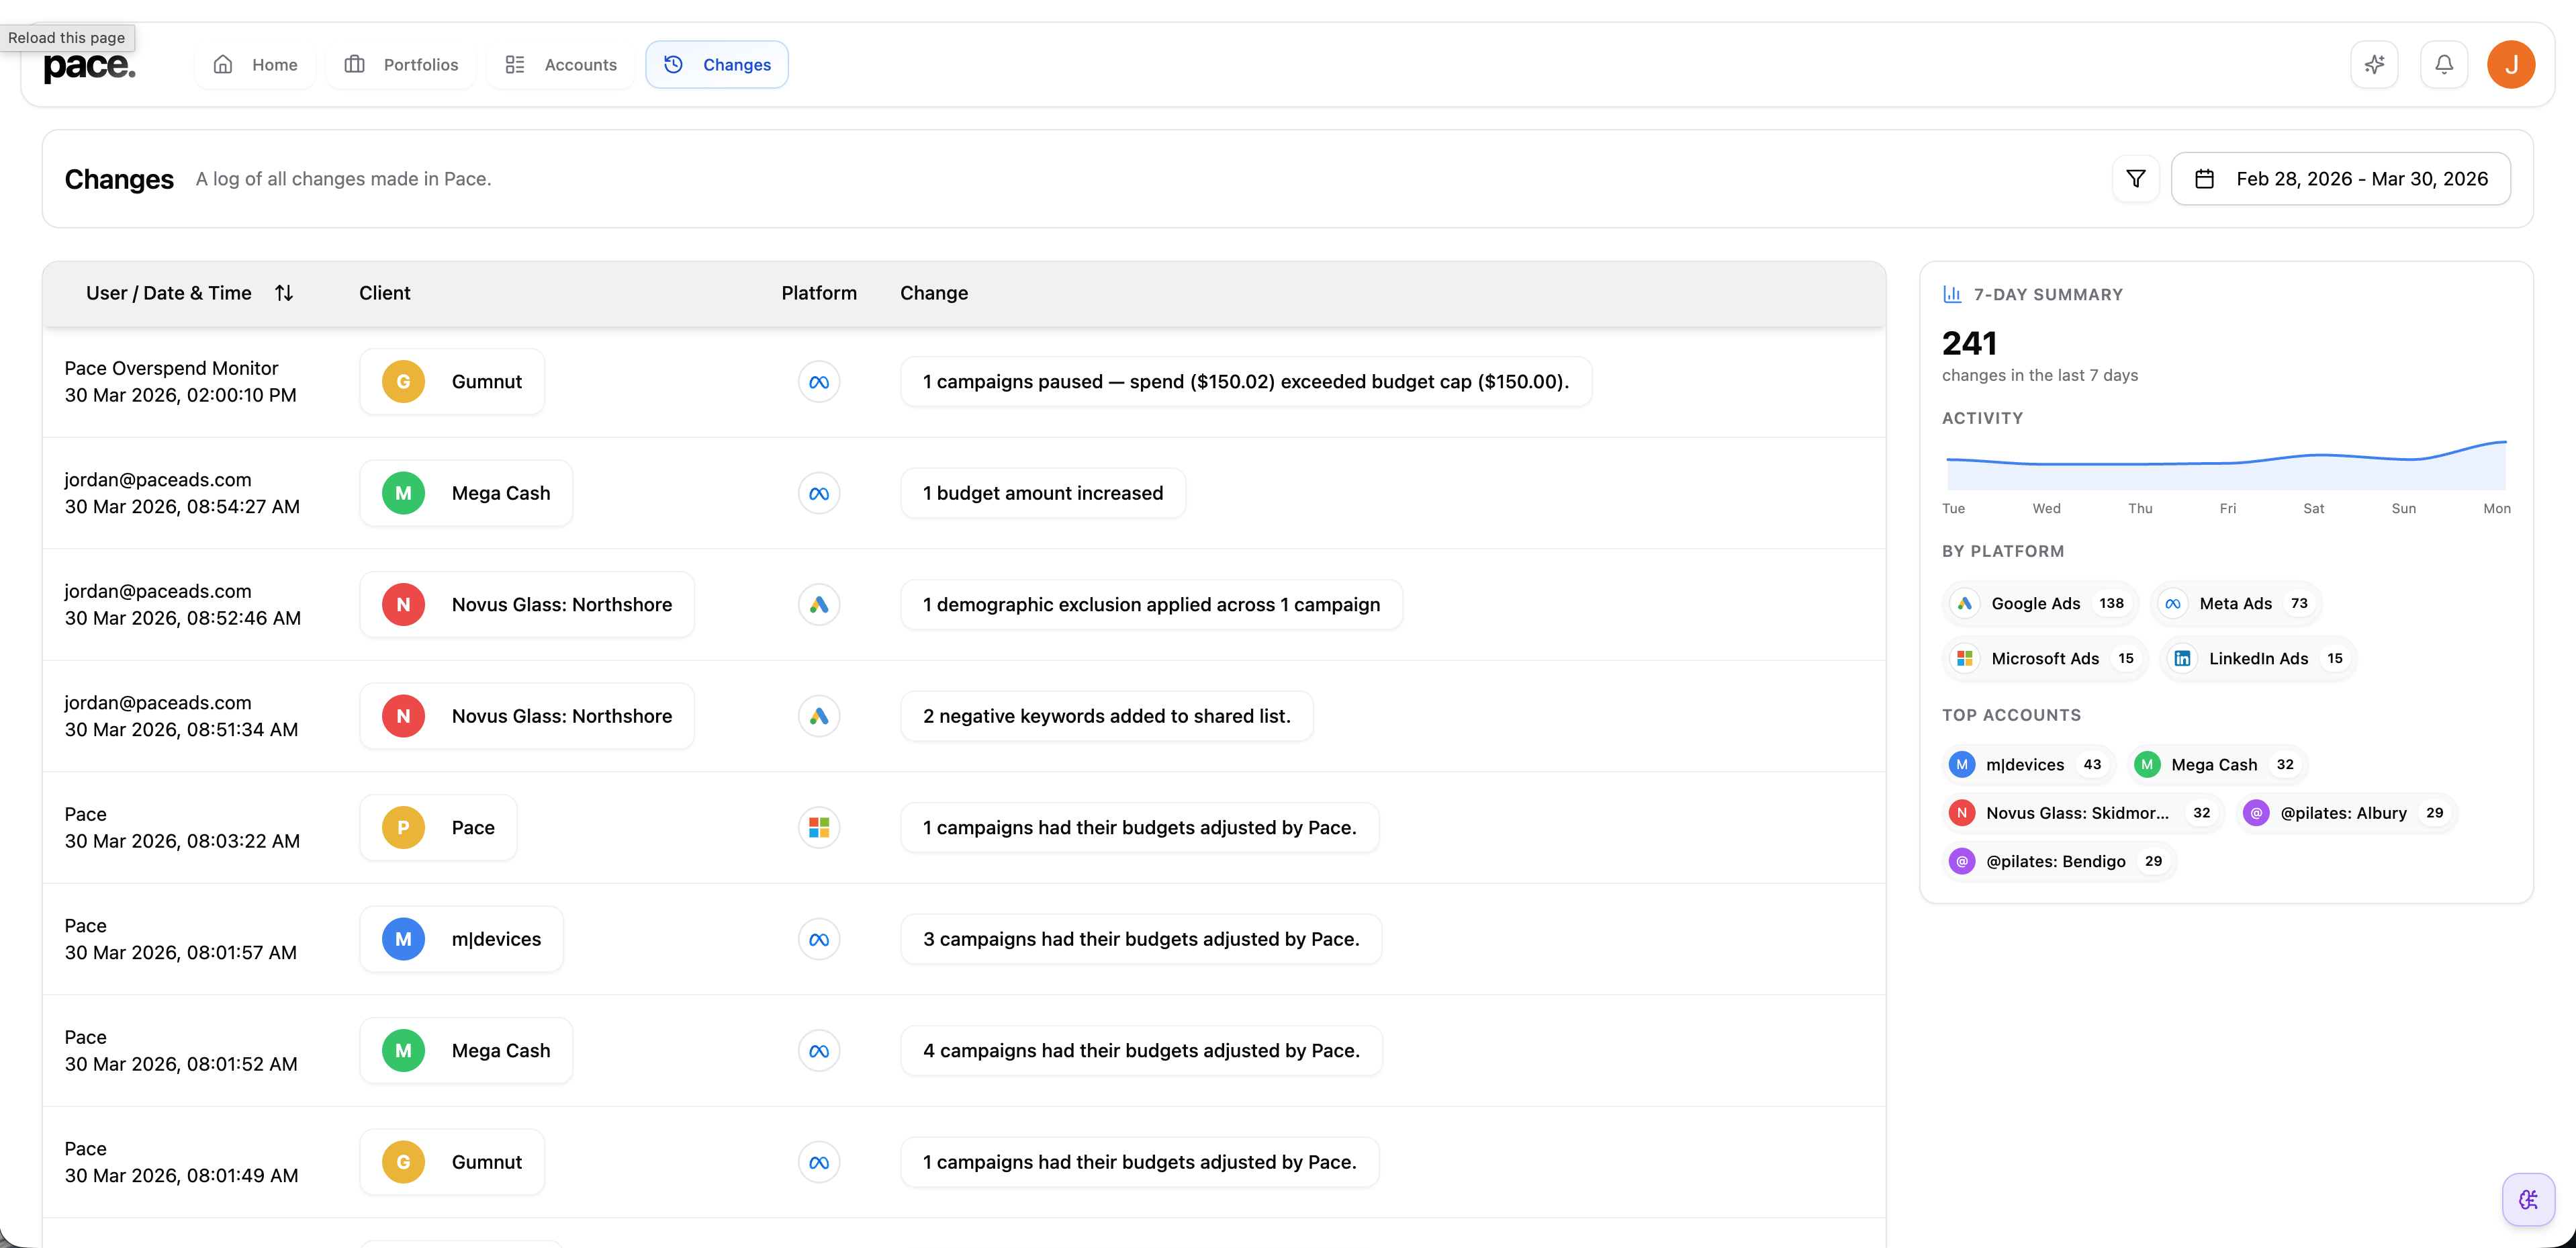Click the notifications bell icon
The width and height of the screenshot is (2576, 1248).
[2443, 65]
